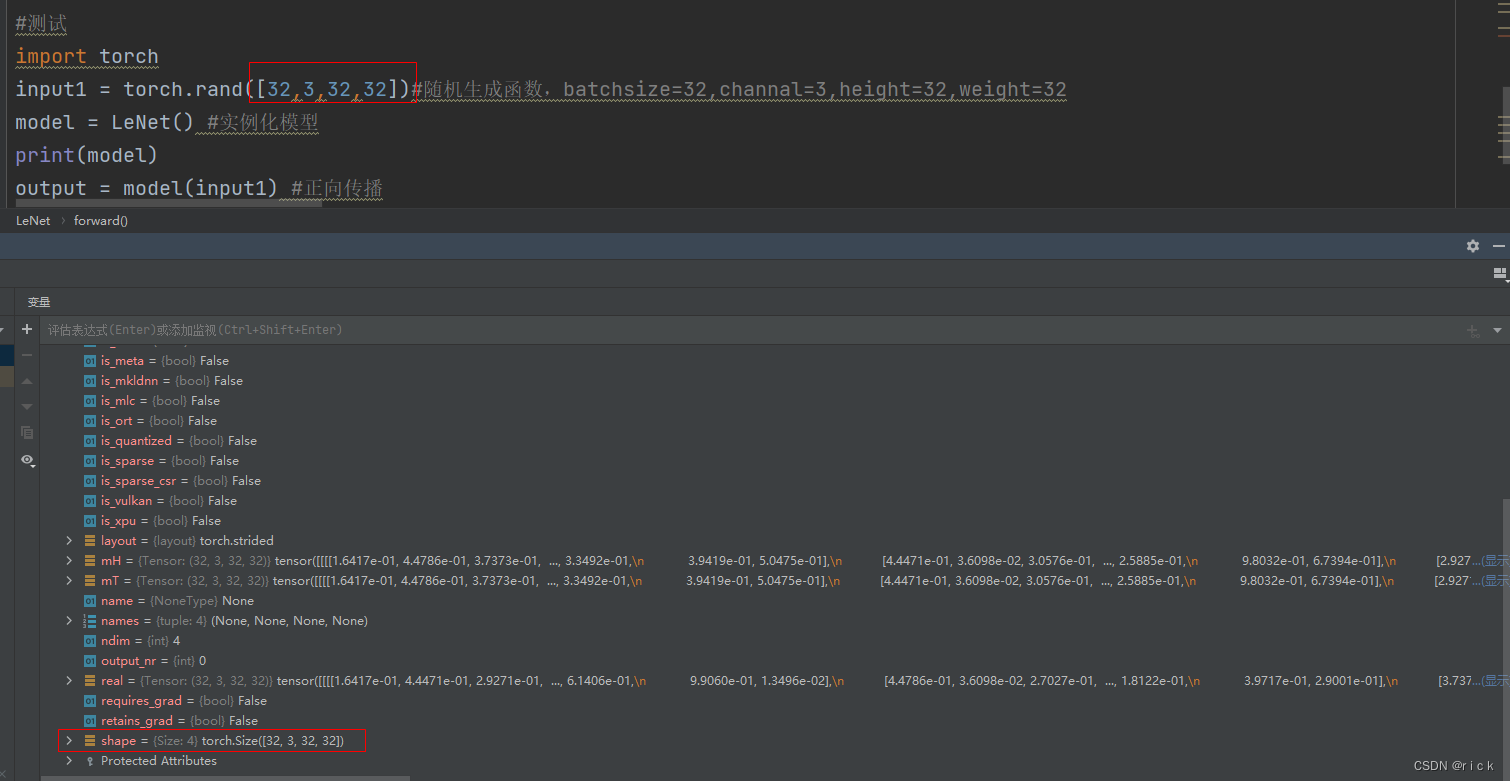Image resolution: width=1510 pixels, height=781 pixels.
Task: Select the is_mkldnn variable row
Action: 163,381
